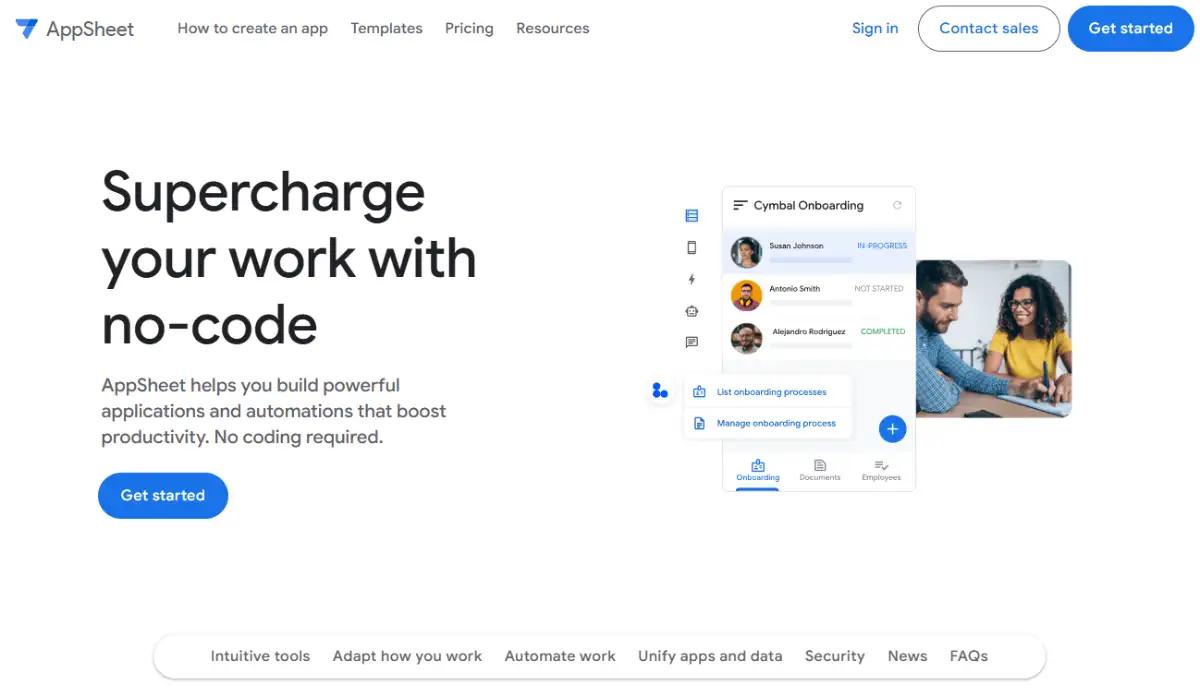Click the IN-PROGRESS status label
Screen dimensions: 1200x697
(882, 246)
